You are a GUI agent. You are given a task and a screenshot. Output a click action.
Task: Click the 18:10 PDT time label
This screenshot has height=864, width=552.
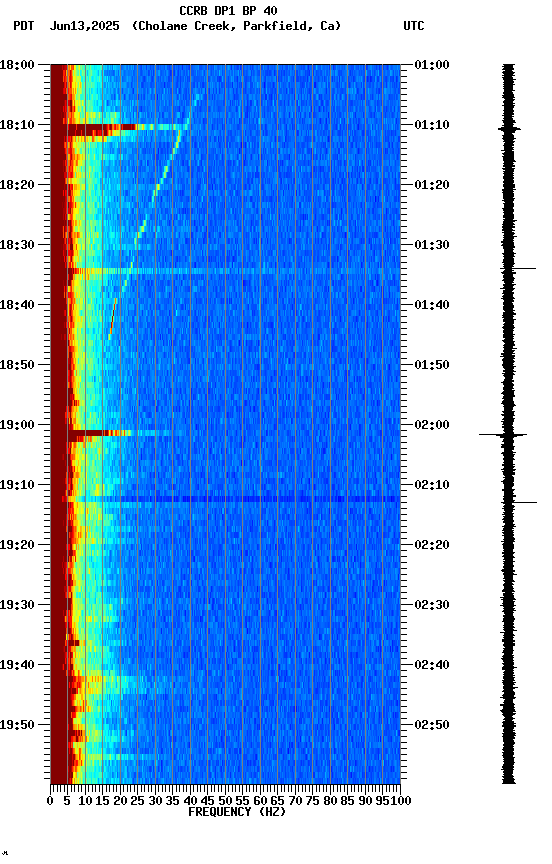17,125
